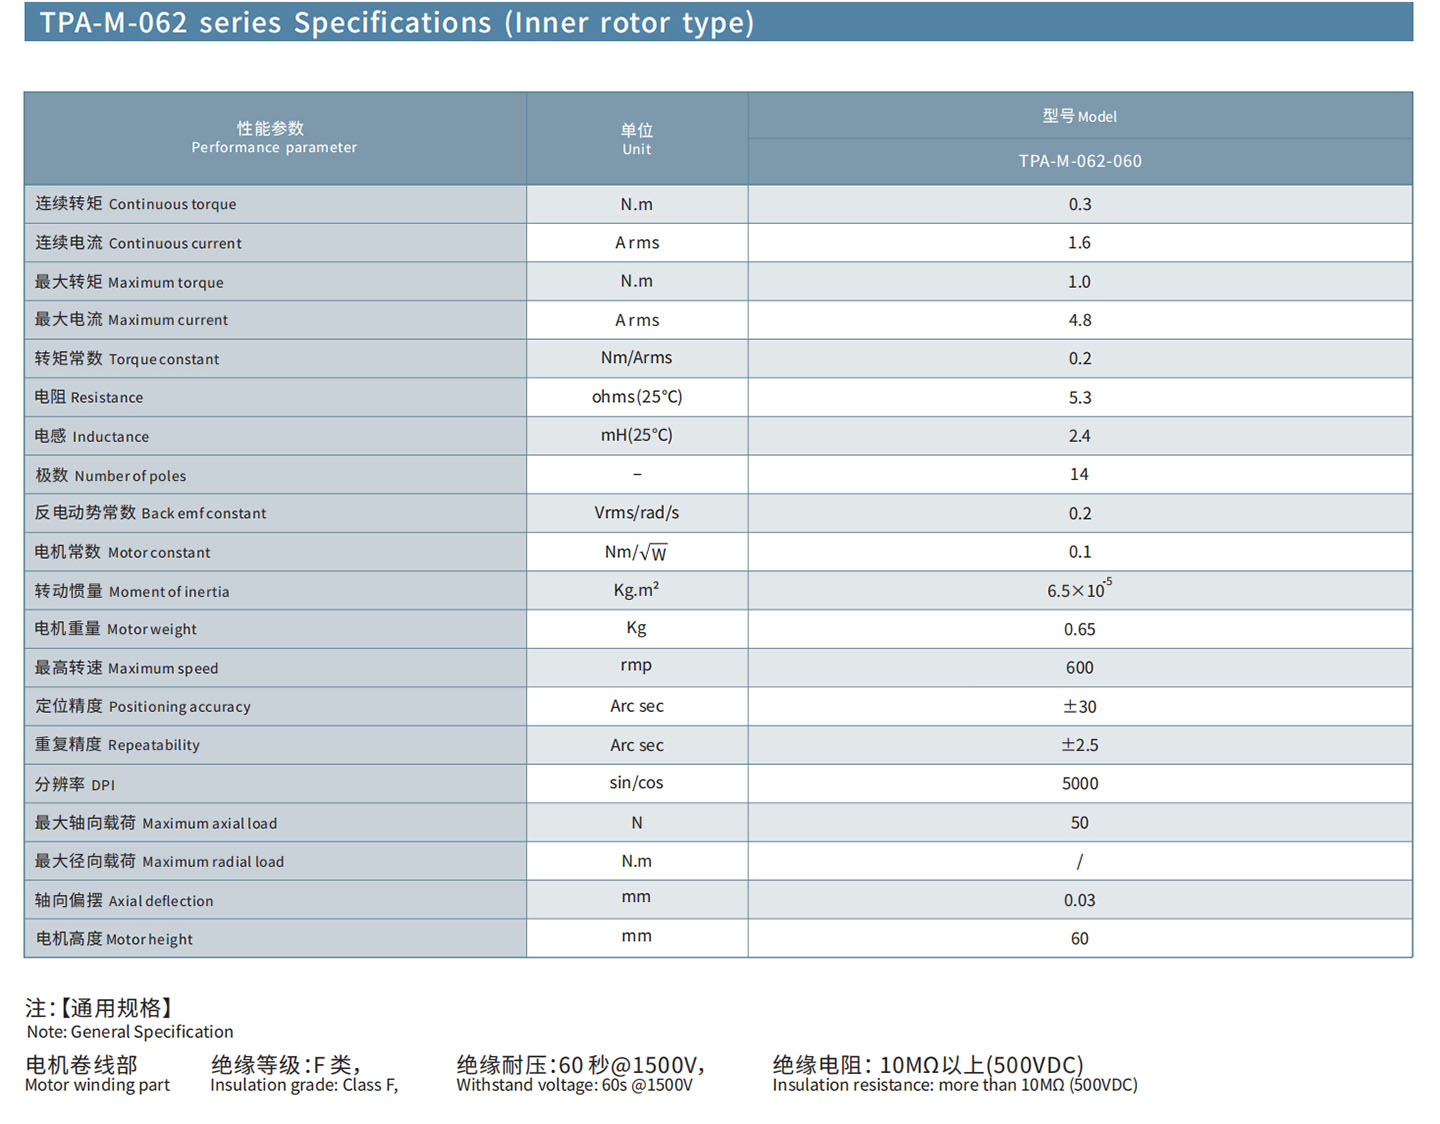Image resolution: width=1440 pixels, height=1124 pixels.
Task: Select the Inductance unit mH(25°C) cell
Action: (636, 435)
